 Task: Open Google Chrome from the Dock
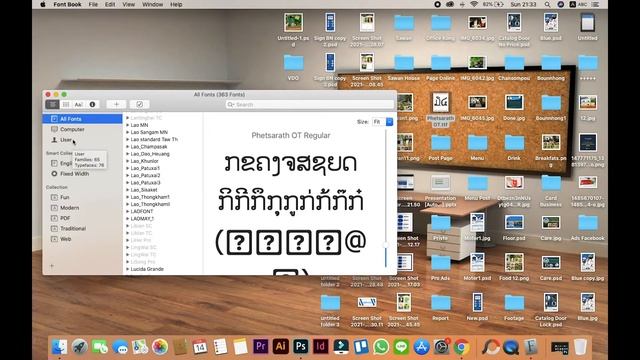tap(461, 347)
